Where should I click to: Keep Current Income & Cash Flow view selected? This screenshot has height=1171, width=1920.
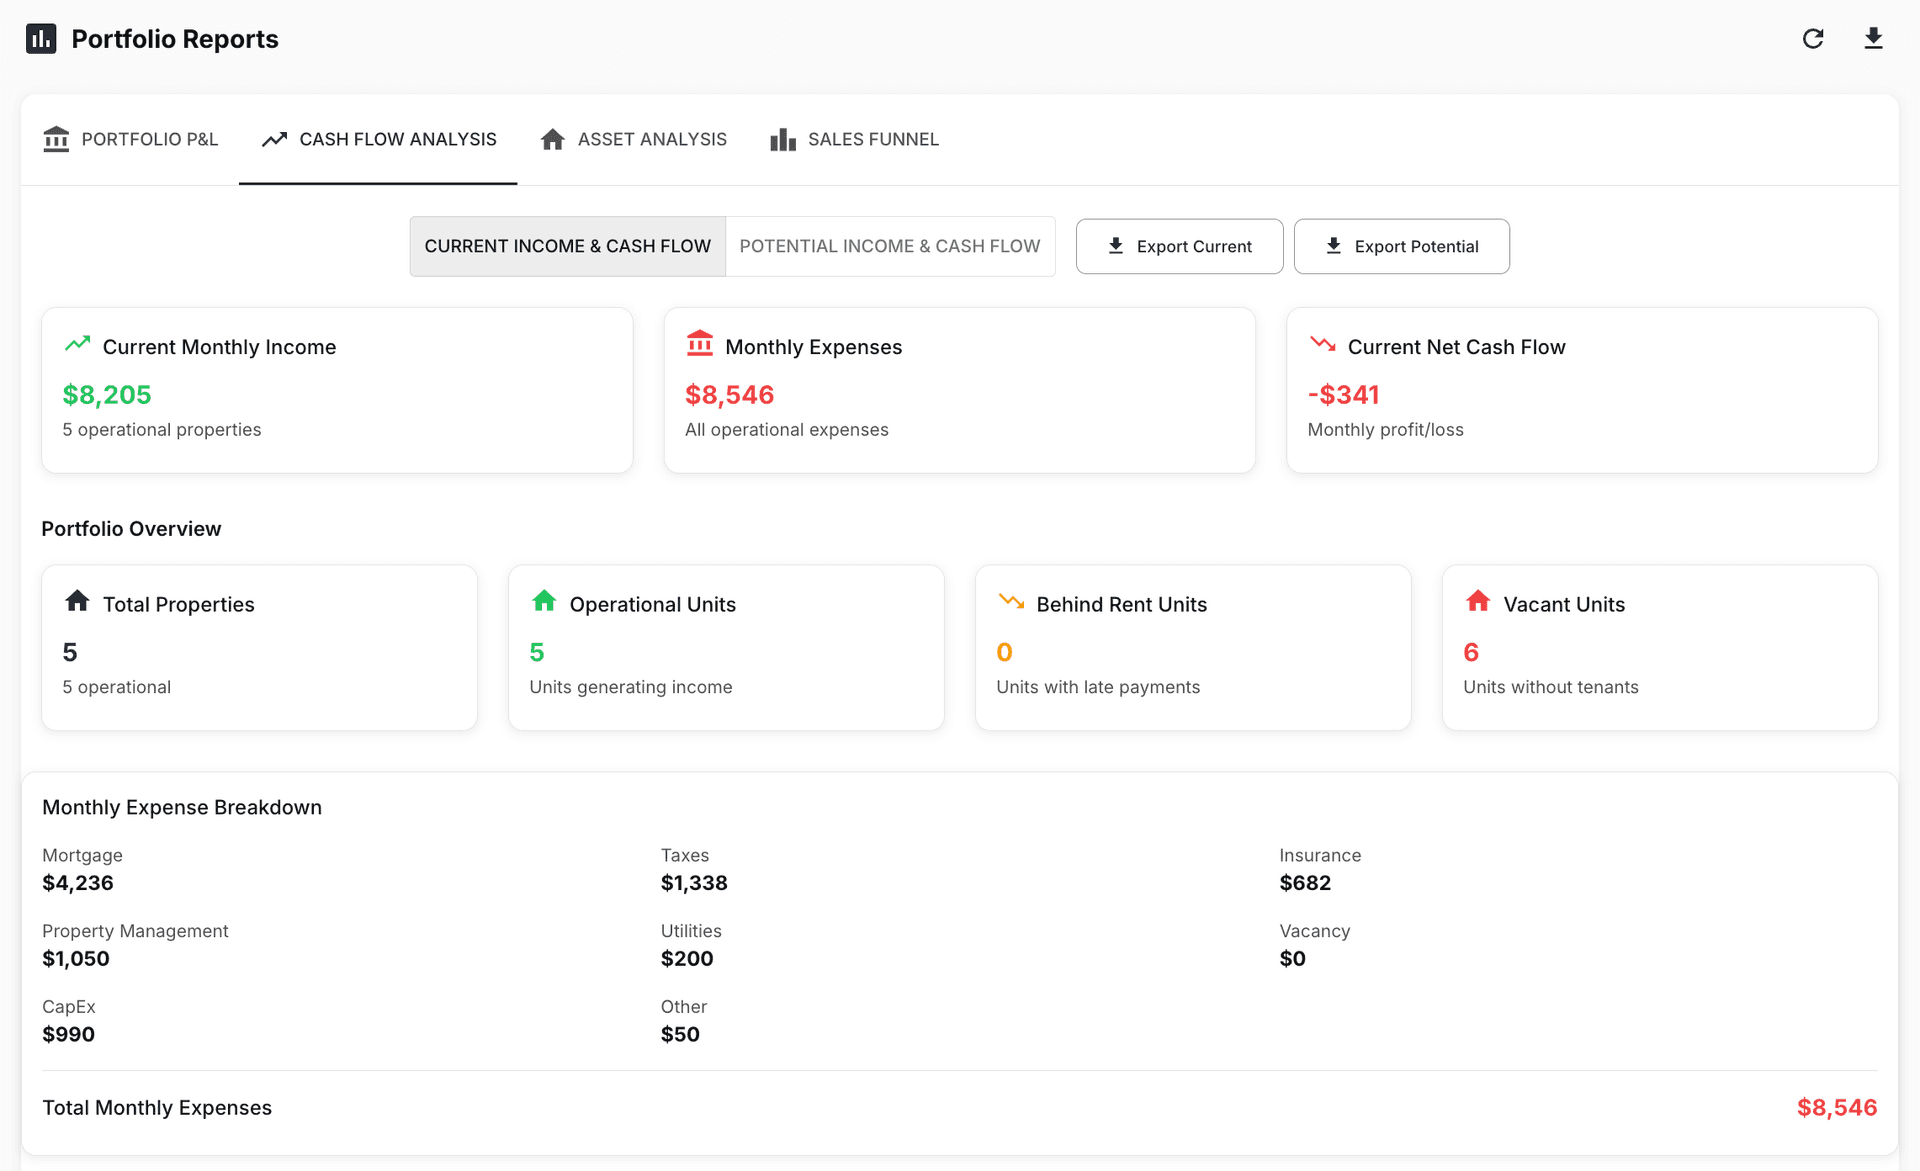[567, 246]
